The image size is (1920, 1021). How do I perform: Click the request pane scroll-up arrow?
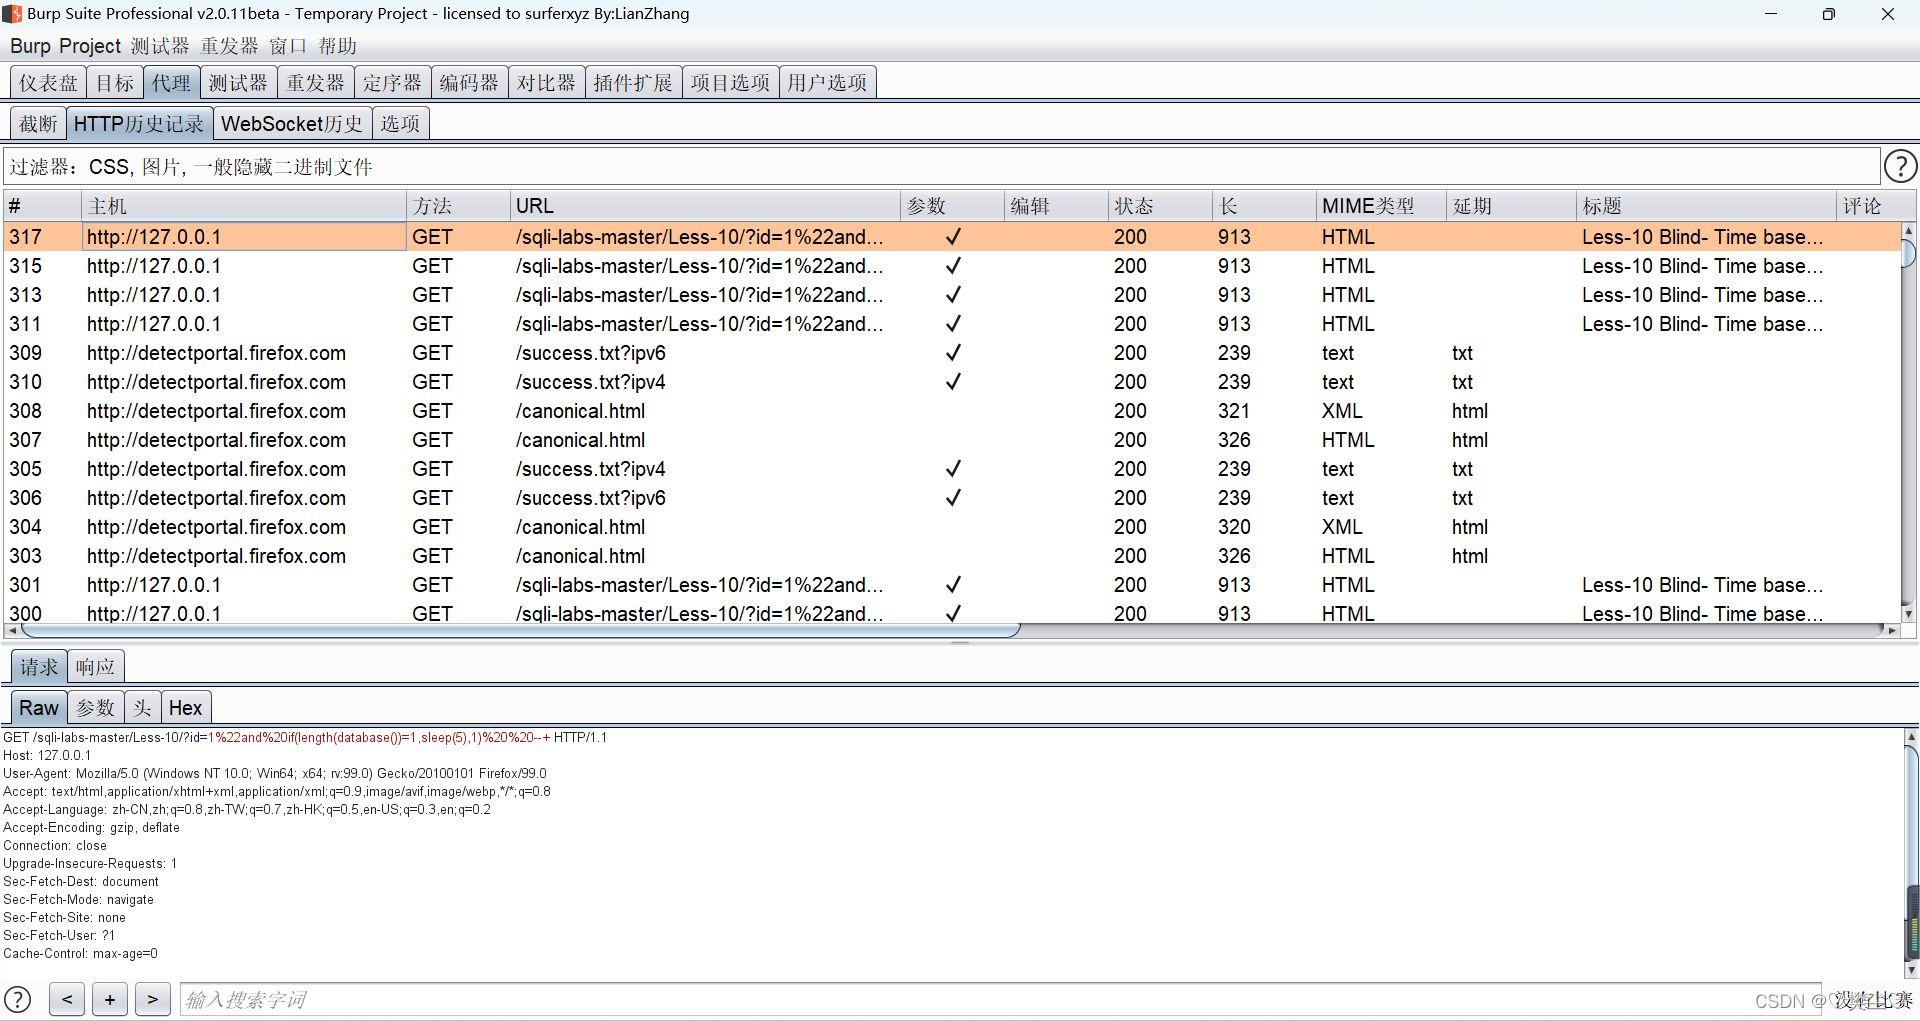1912,737
